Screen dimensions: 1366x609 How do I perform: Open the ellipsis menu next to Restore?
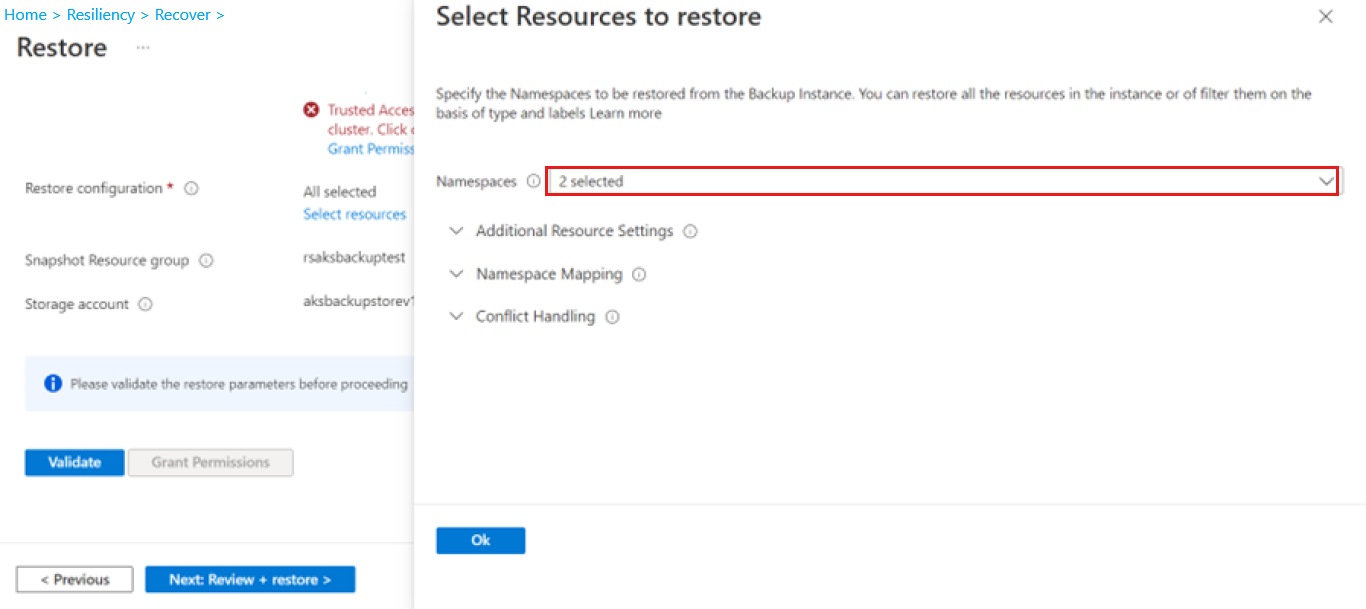143,48
